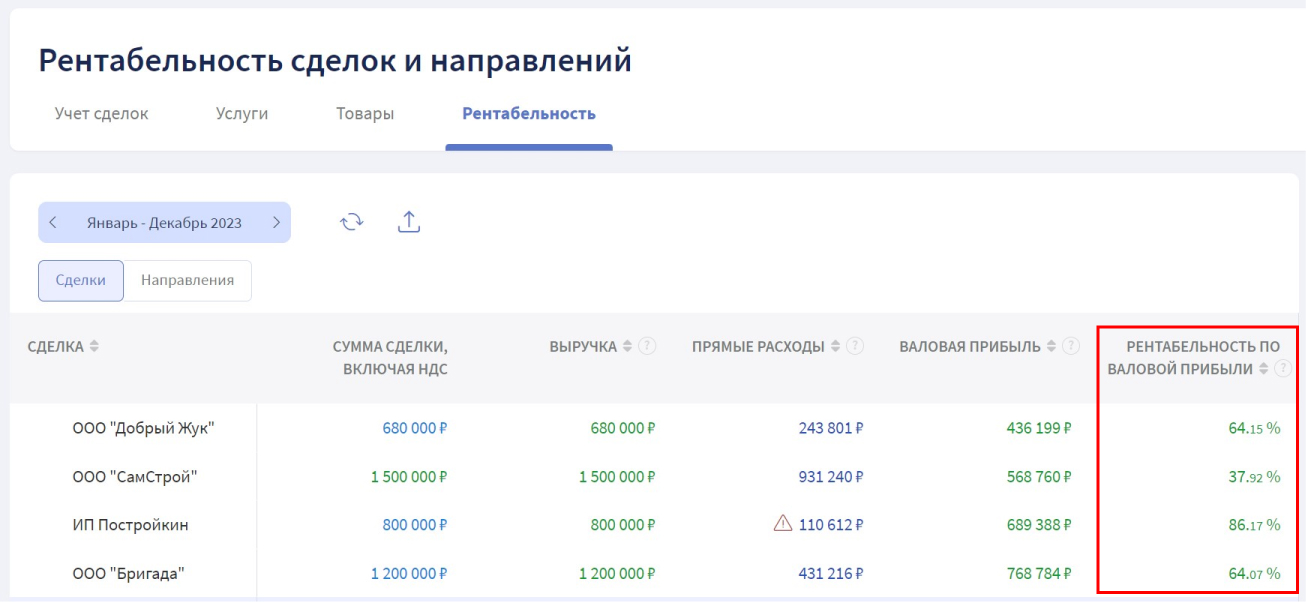This screenshot has height=602, width=1306.
Task: Open deal sum 680 000 ₽ link
Action: [414, 428]
